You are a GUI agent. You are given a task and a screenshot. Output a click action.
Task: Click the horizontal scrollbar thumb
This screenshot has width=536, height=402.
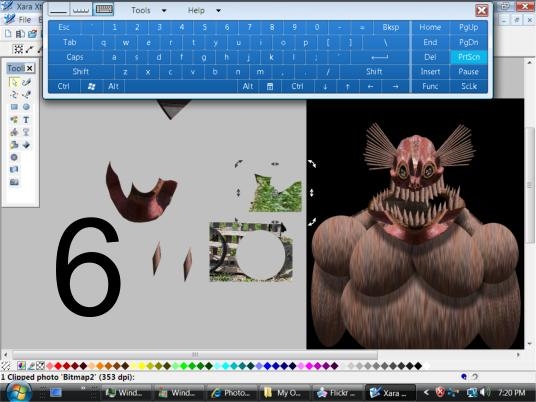pyautogui.click(x=195, y=354)
